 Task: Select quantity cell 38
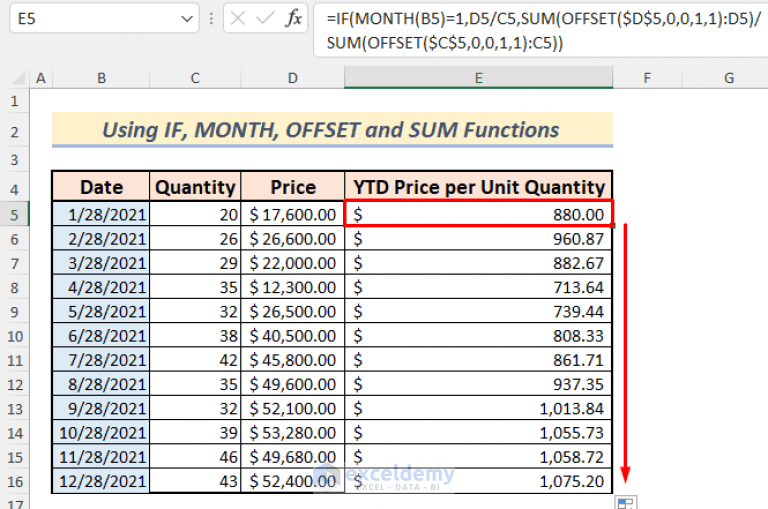pyautogui.click(x=195, y=336)
